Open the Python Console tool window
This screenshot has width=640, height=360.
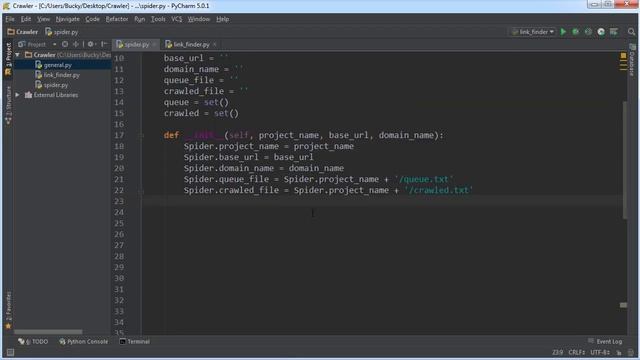pos(84,342)
